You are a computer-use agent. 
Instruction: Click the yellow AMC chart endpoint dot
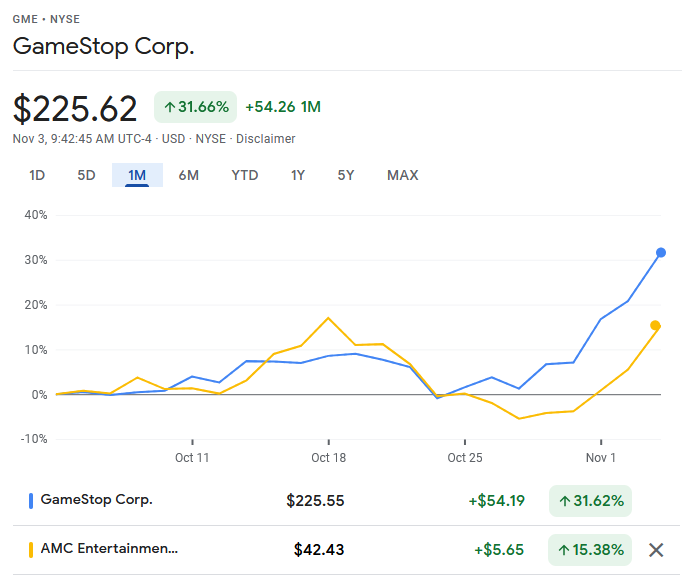tap(655, 325)
